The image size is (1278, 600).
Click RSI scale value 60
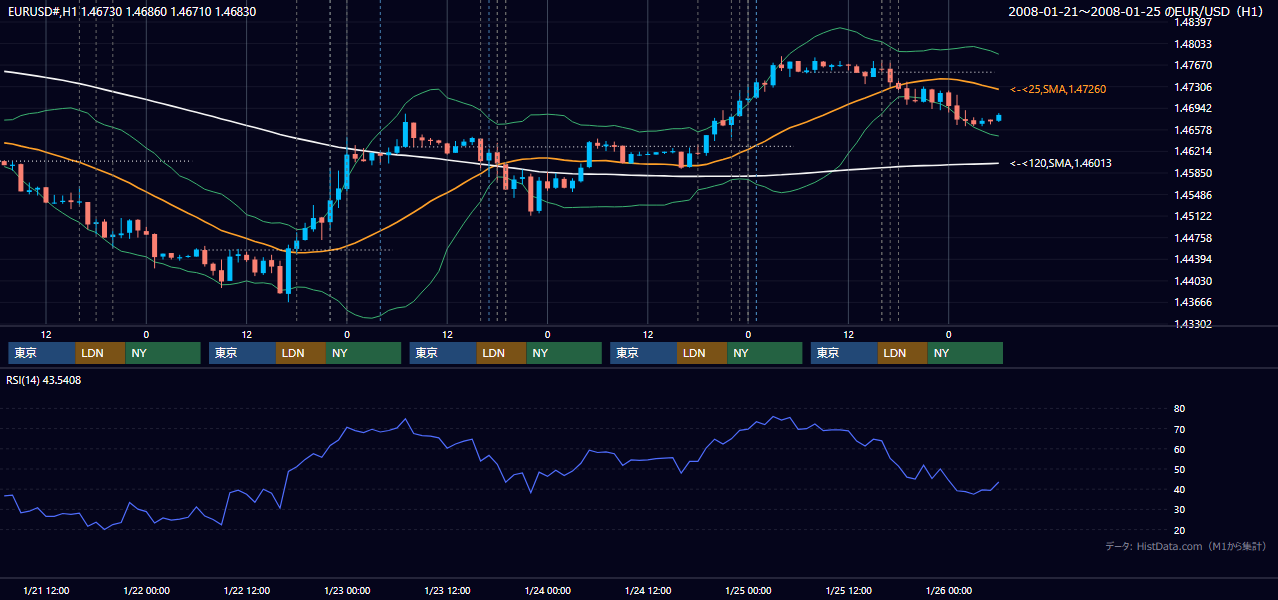coord(1179,449)
